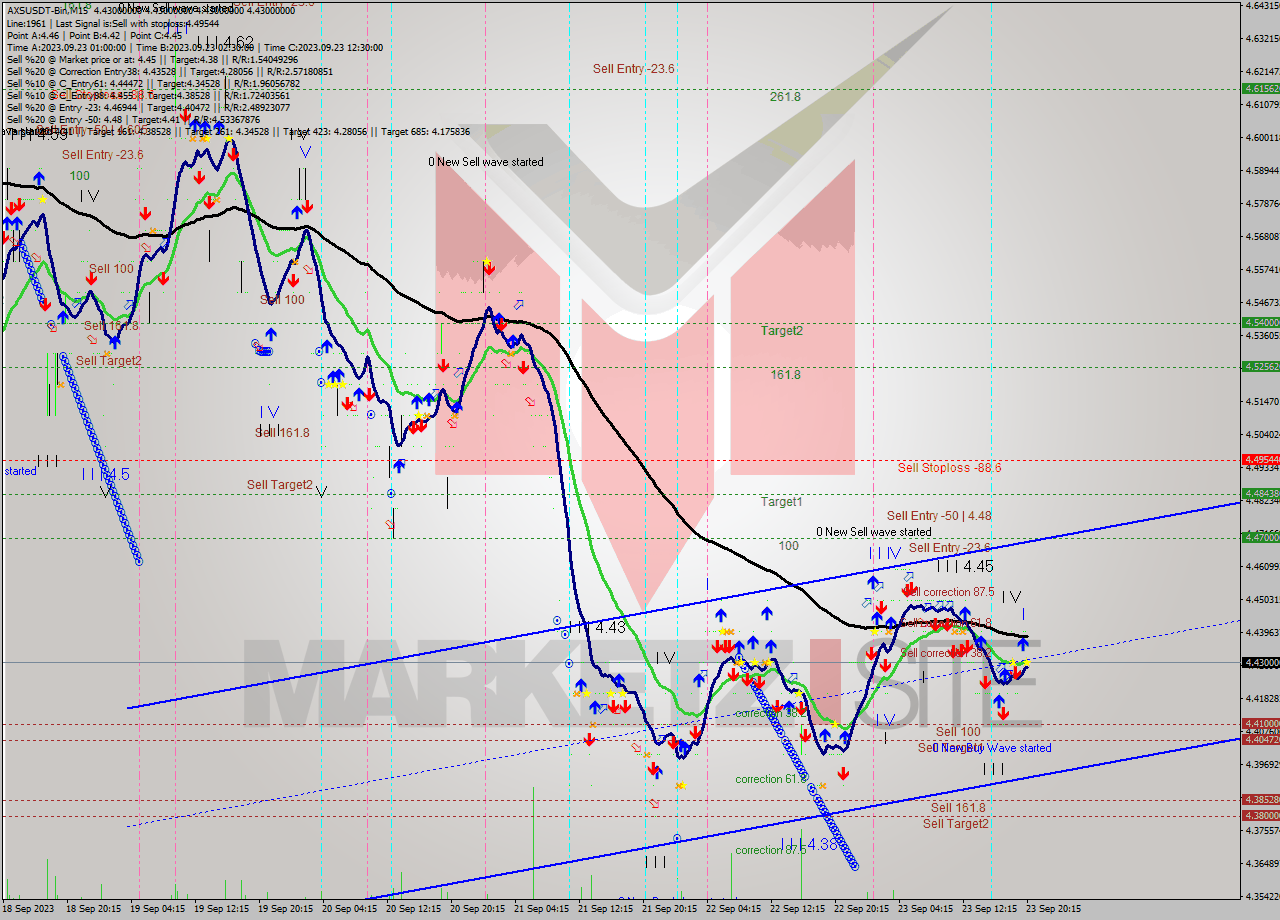Viewport: 1280px width, 920px height.
Task: Click '0 New Sell wave started' near 4.47
Action: (x=873, y=532)
